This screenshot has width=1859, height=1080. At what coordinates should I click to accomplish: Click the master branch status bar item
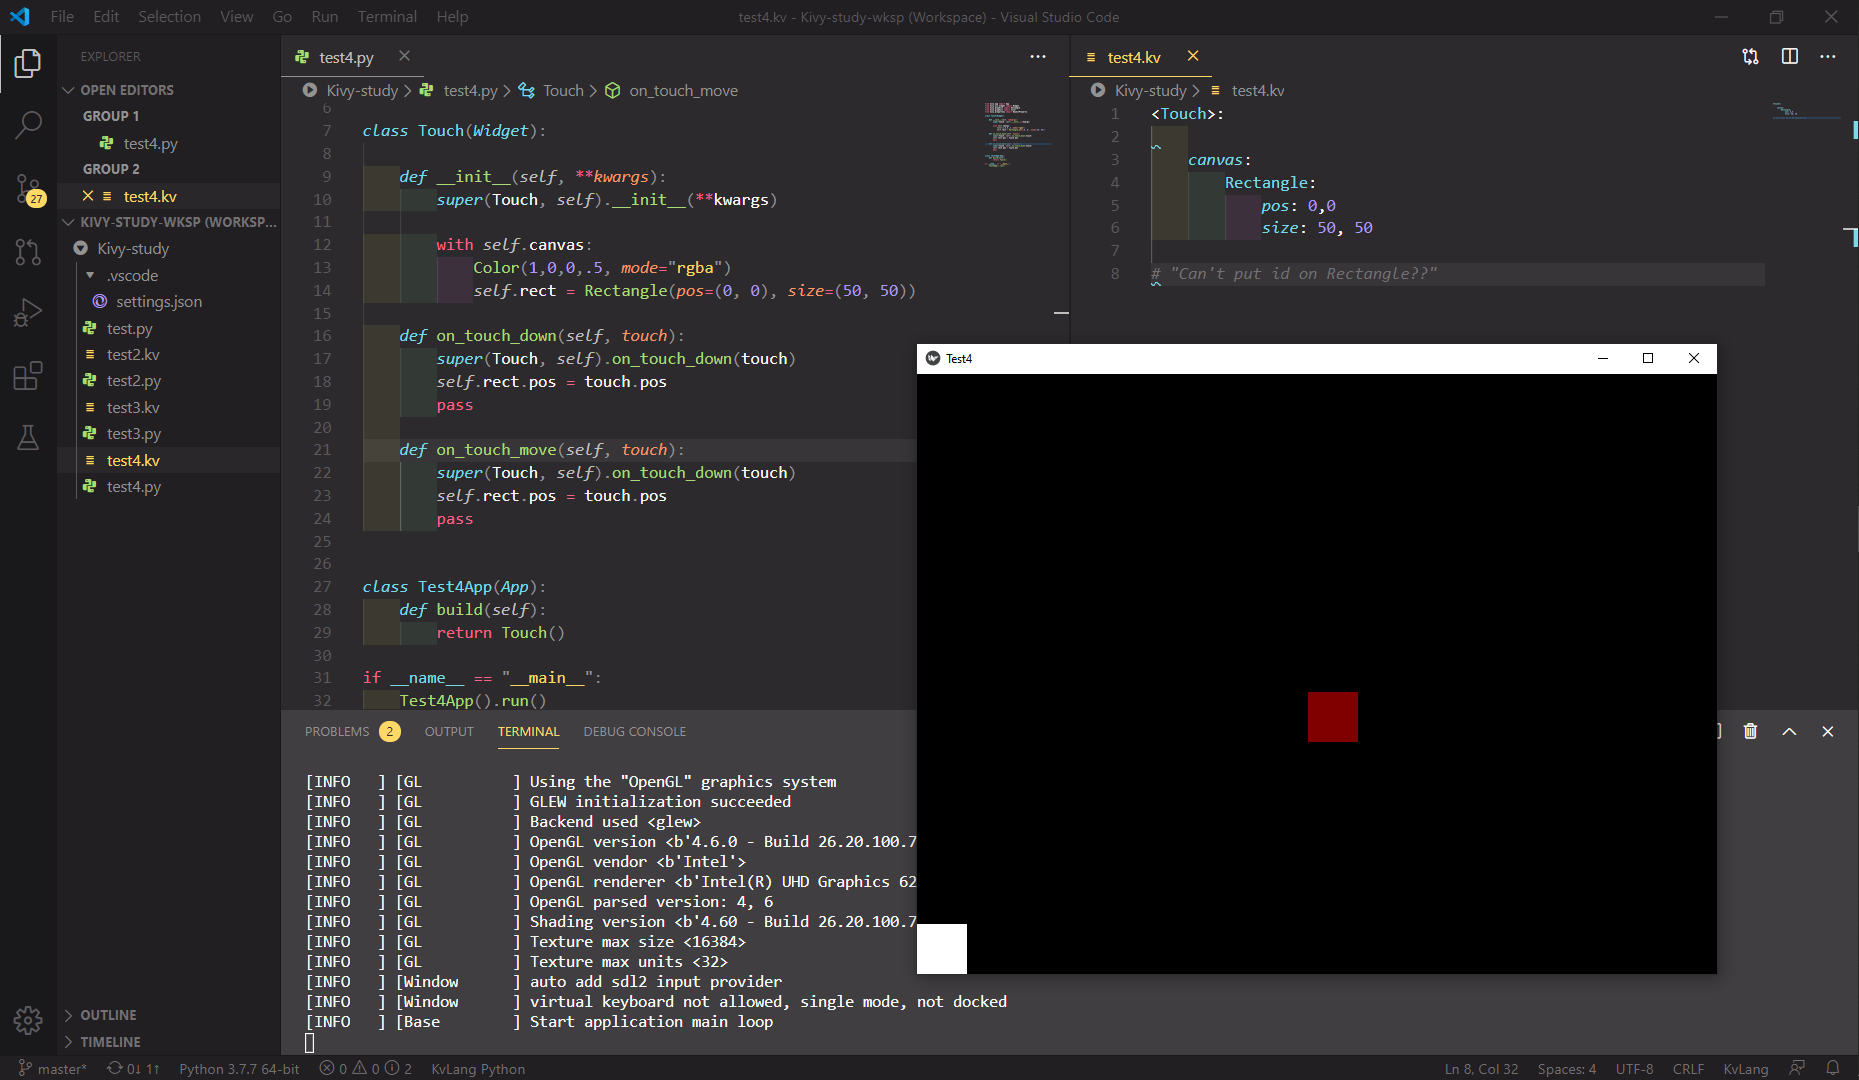(x=52, y=1068)
